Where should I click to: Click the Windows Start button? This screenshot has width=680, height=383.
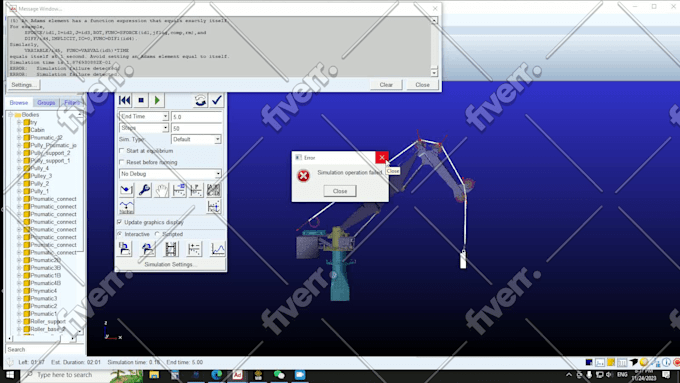click(10, 375)
